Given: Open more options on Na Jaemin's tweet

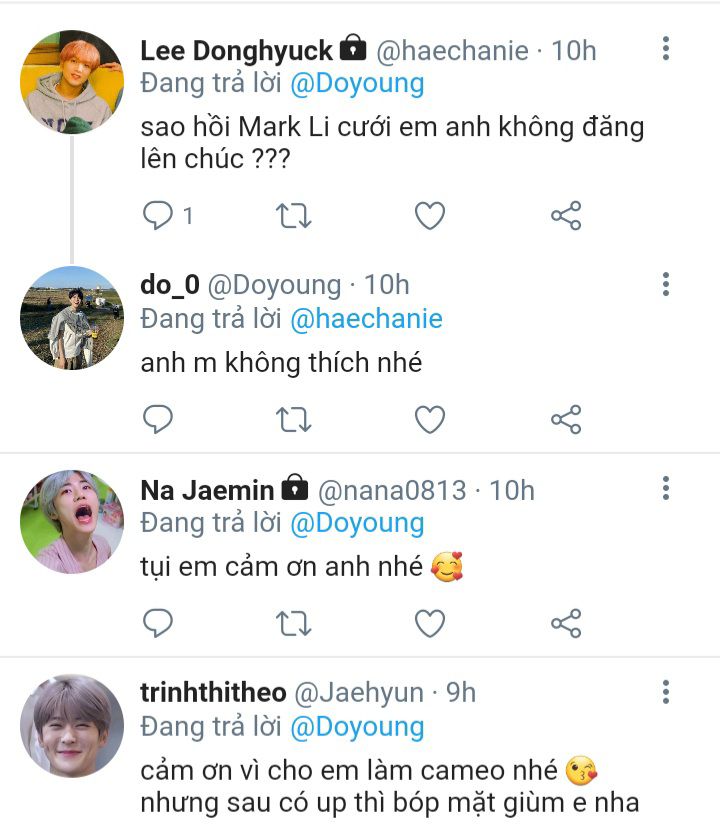Looking at the screenshot, I should coord(666,489).
